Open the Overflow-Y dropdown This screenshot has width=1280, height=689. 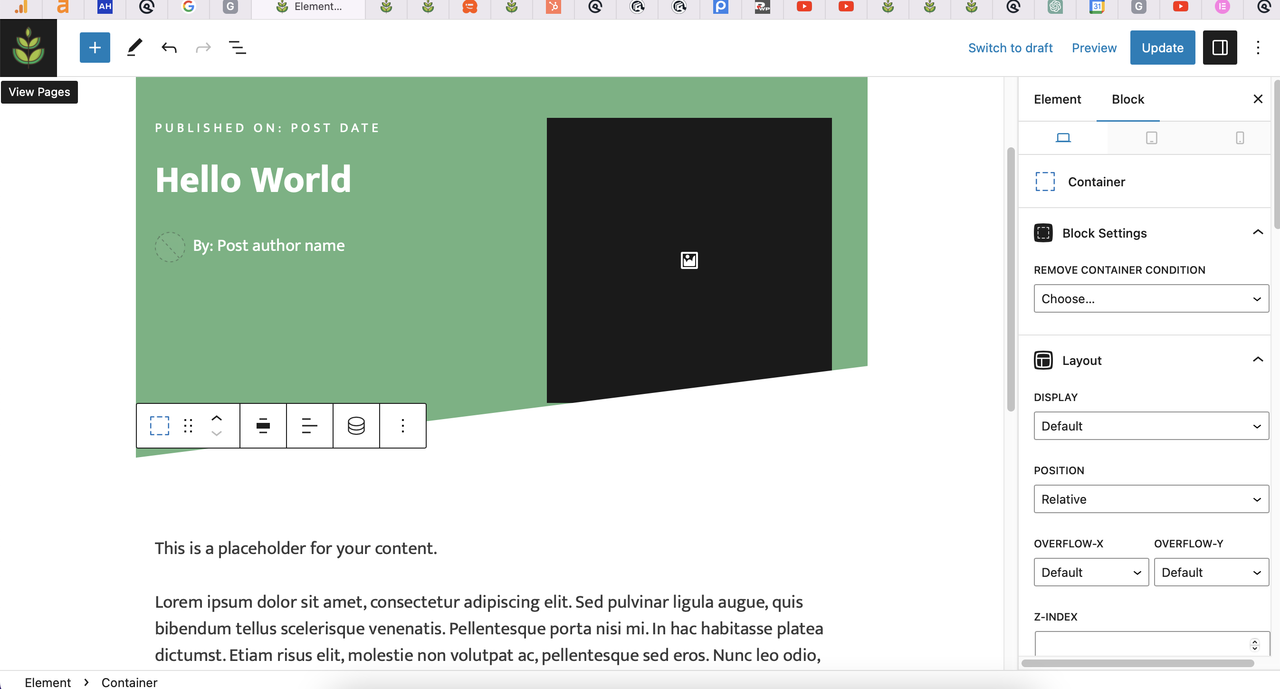1212,572
